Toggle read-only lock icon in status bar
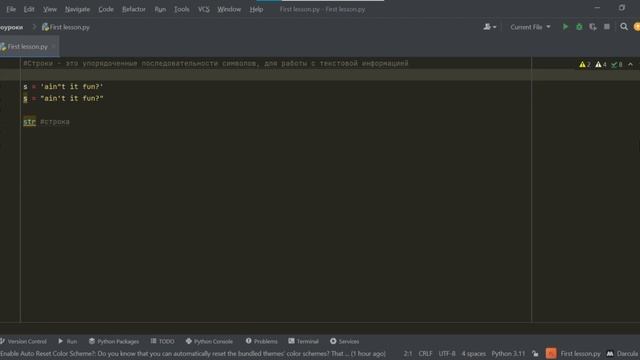The image size is (640, 360). coord(535,353)
